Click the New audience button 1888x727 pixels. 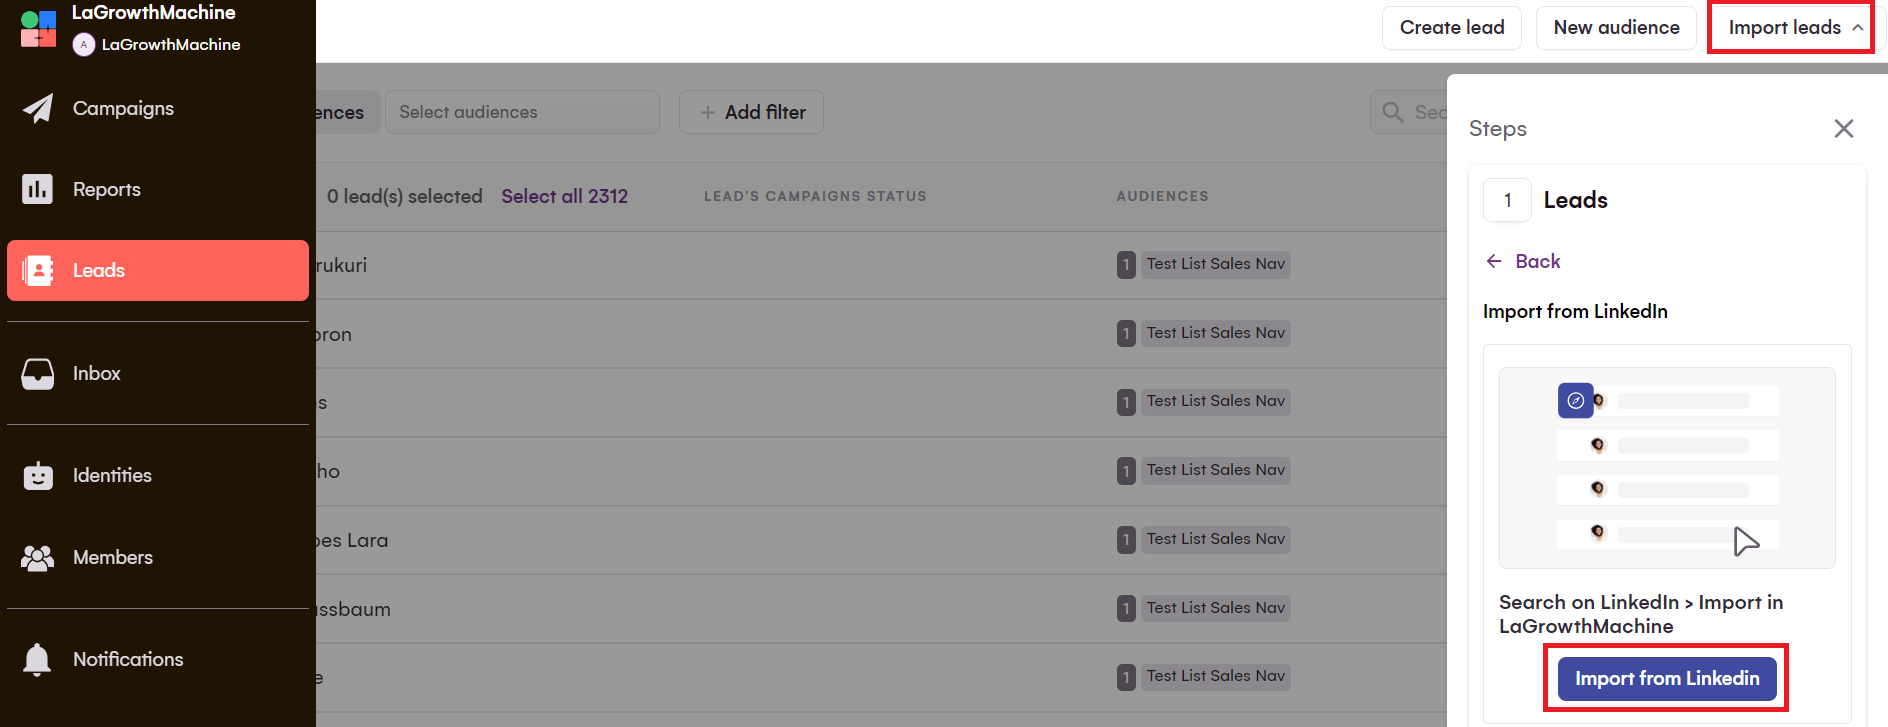click(1616, 28)
